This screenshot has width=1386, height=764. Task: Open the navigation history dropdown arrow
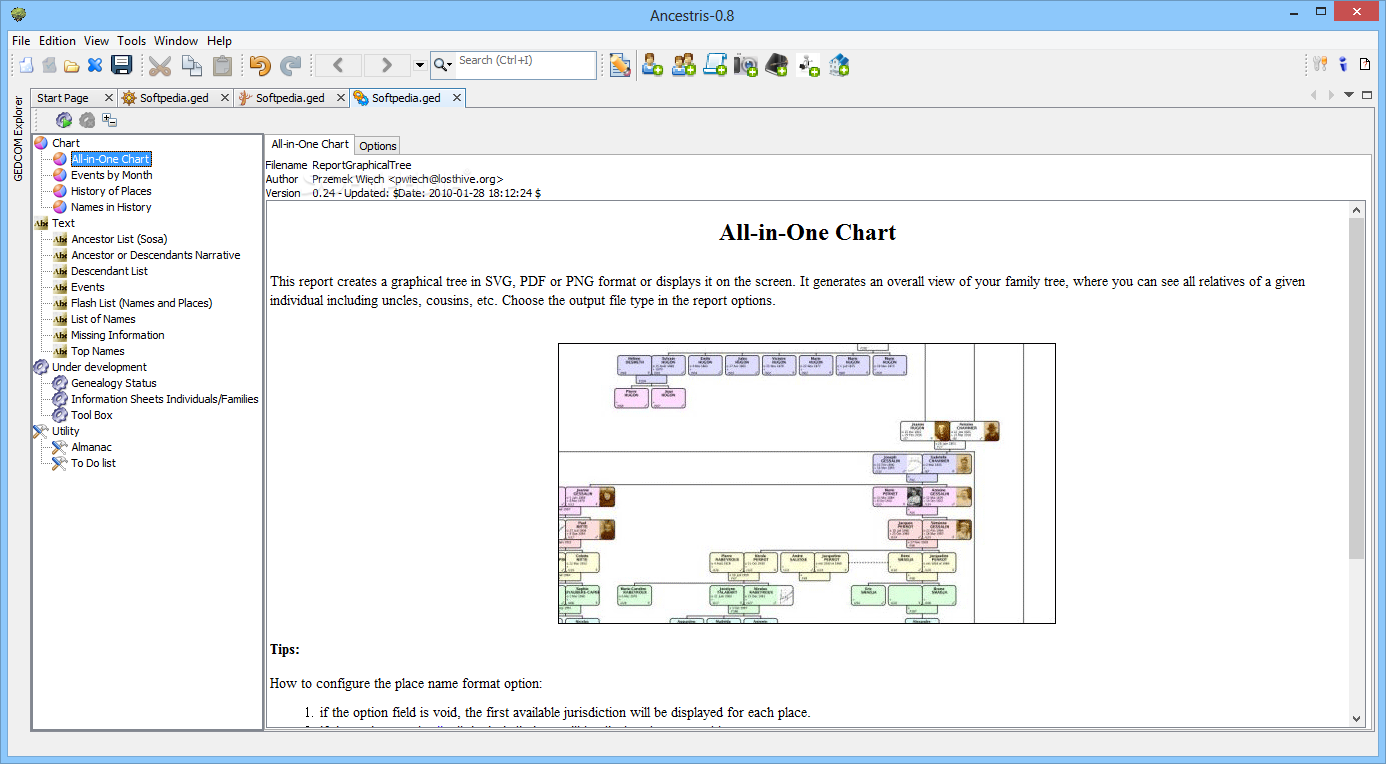point(420,65)
